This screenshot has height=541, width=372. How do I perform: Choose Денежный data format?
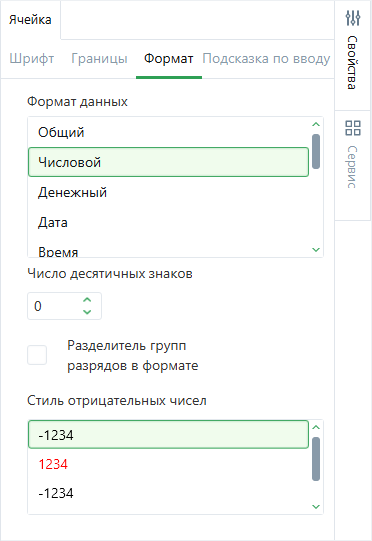[x=168, y=192]
